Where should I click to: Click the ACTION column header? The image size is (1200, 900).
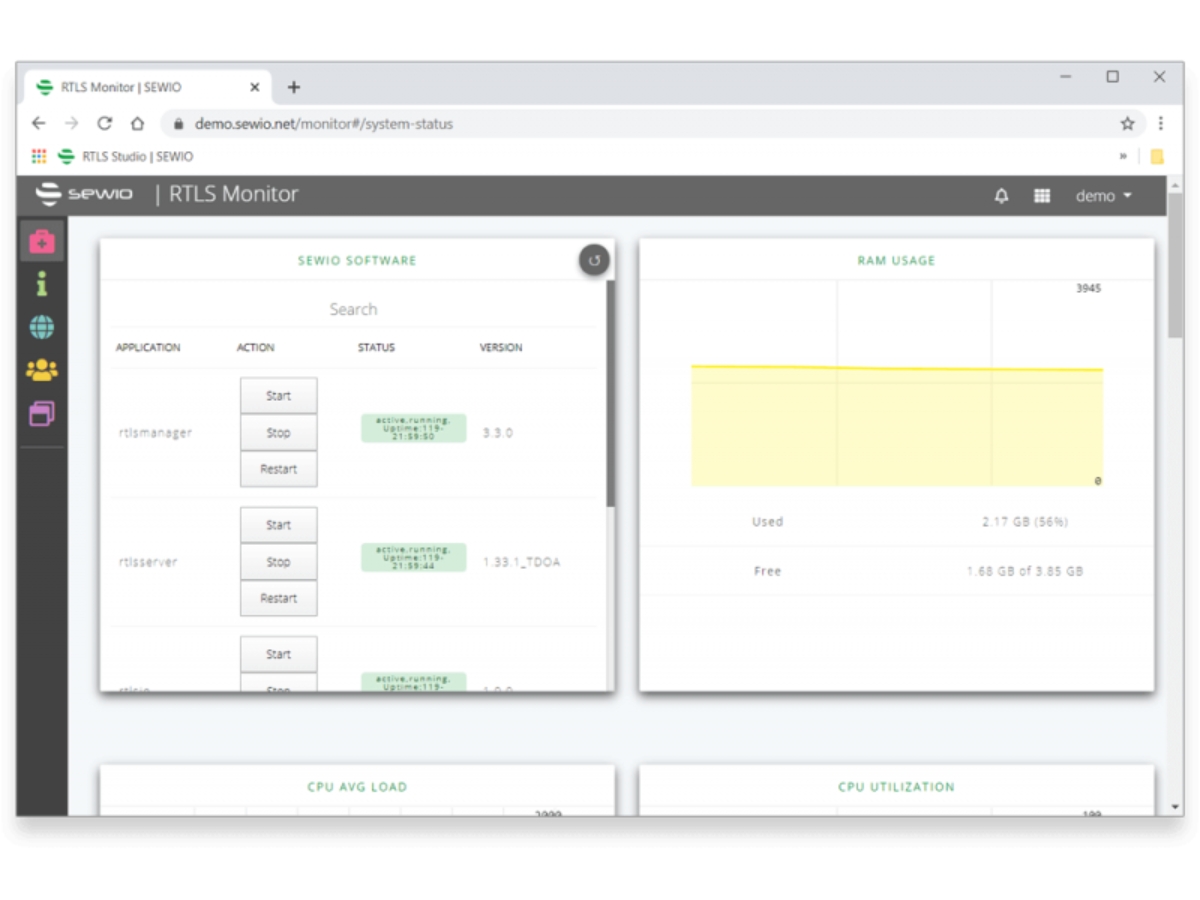255,348
